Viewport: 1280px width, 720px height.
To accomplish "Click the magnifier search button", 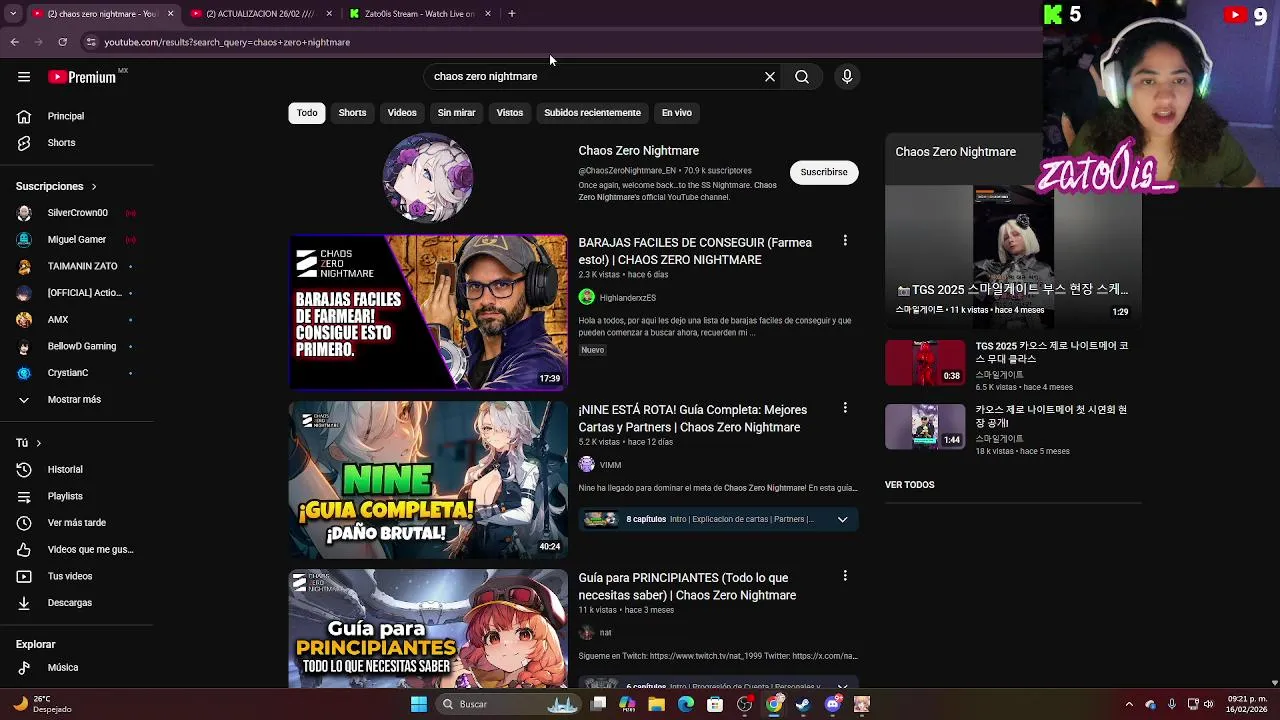I will point(802,76).
